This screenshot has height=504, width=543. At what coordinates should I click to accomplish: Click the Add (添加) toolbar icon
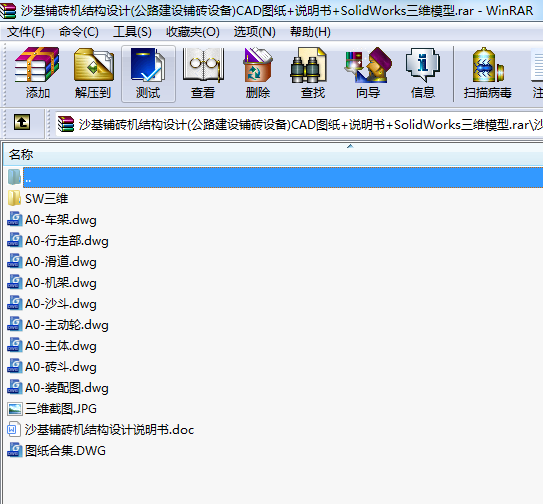pos(37,65)
